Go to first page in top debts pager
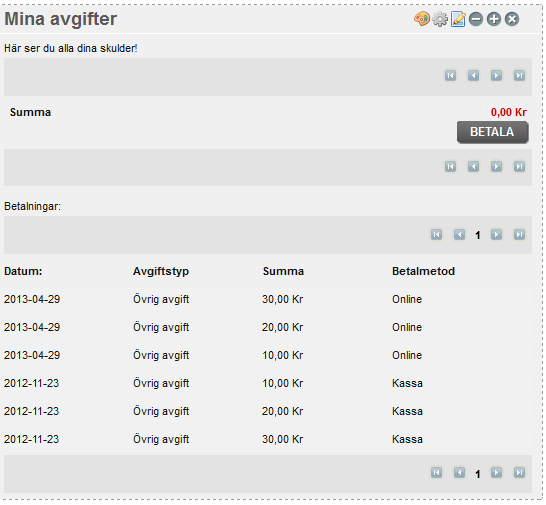The width and height of the screenshot is (546, 505). click(x=450, y=76)
